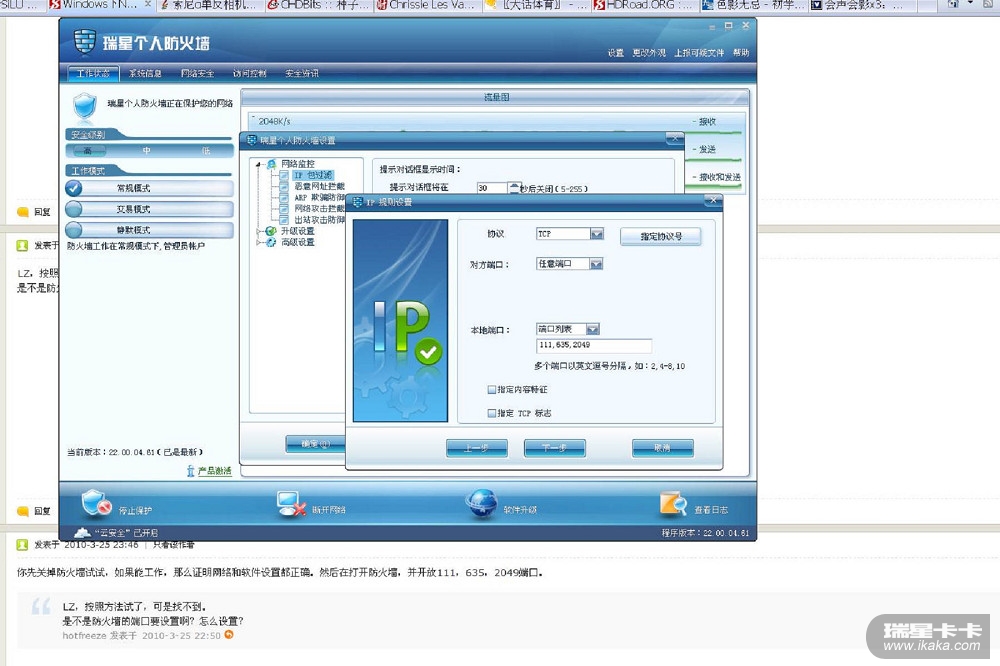1000x666 pixels.
Task: Set security level to 高
Action: [88, 151]
